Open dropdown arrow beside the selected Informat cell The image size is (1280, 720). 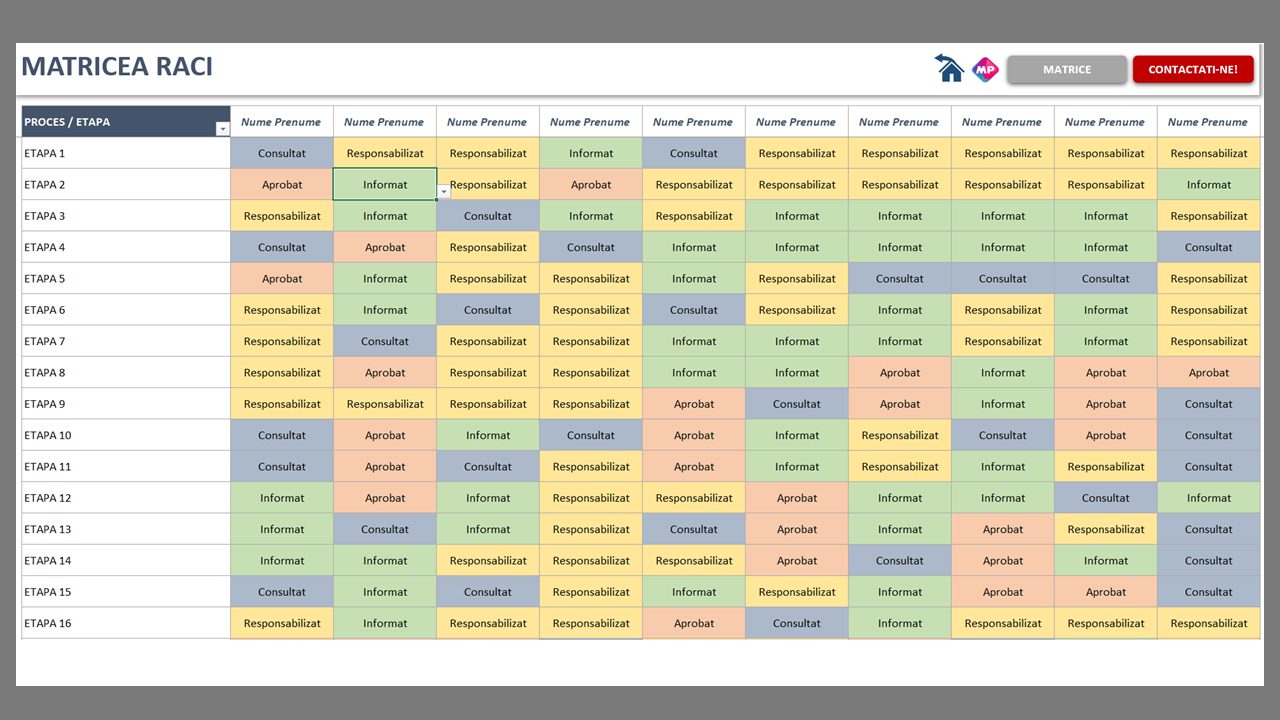coord(444,191)
